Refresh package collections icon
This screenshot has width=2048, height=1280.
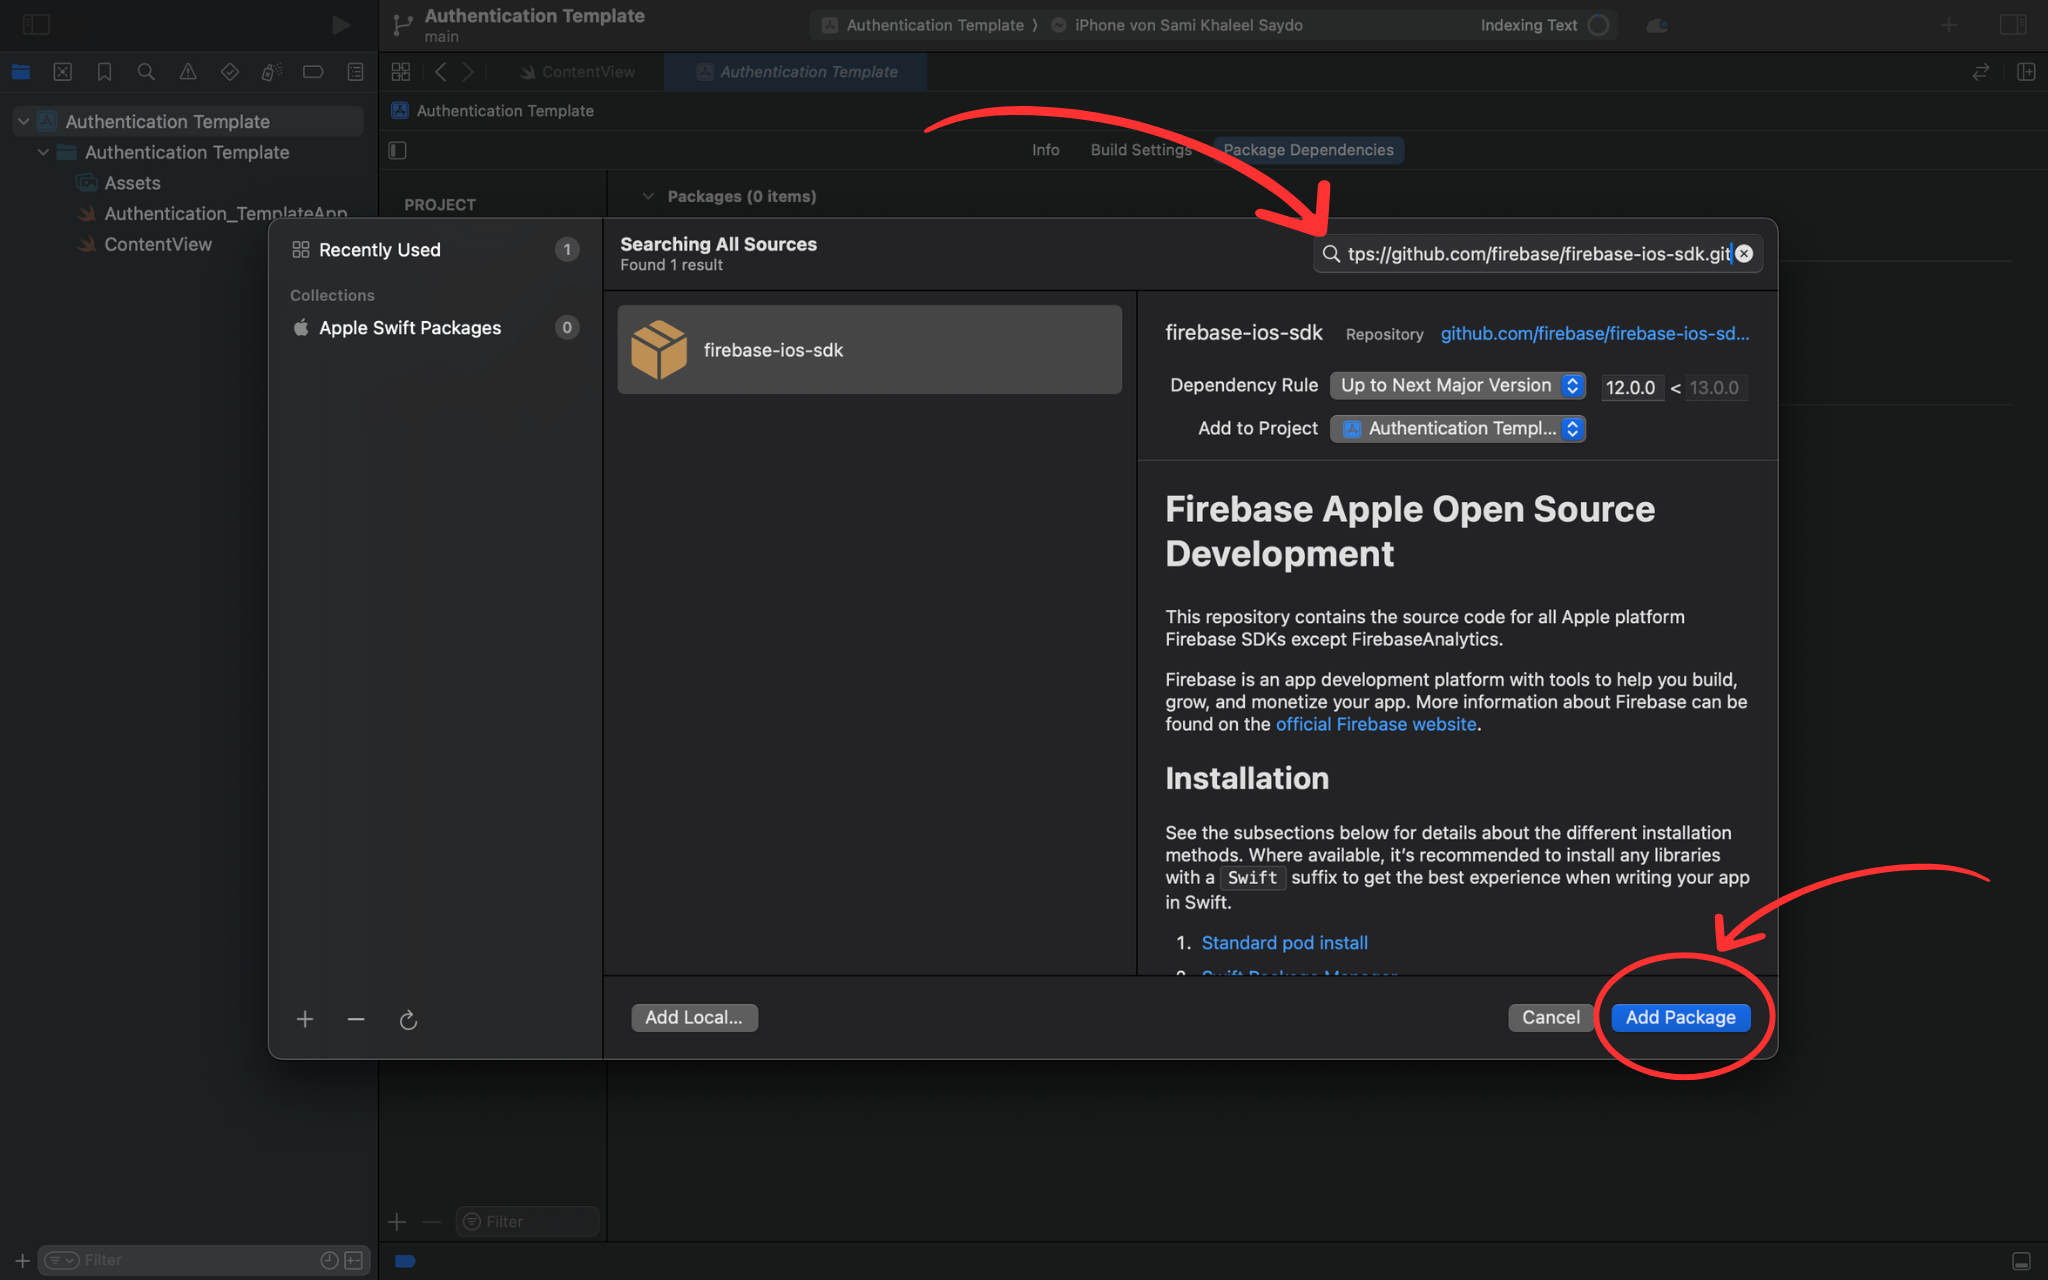[408, 1020]
